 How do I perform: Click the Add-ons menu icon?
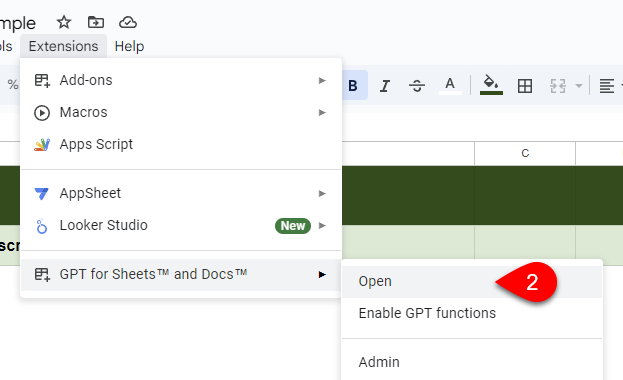click(42, 81)
